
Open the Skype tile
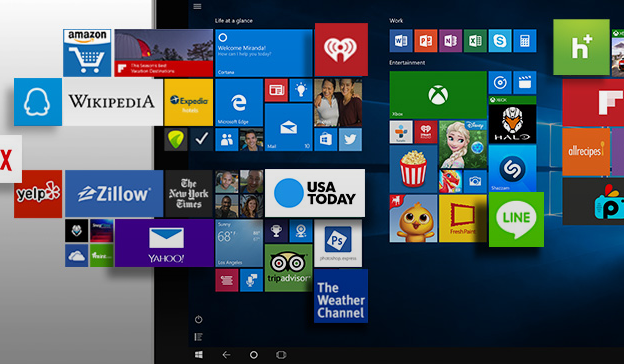(500, 41)
